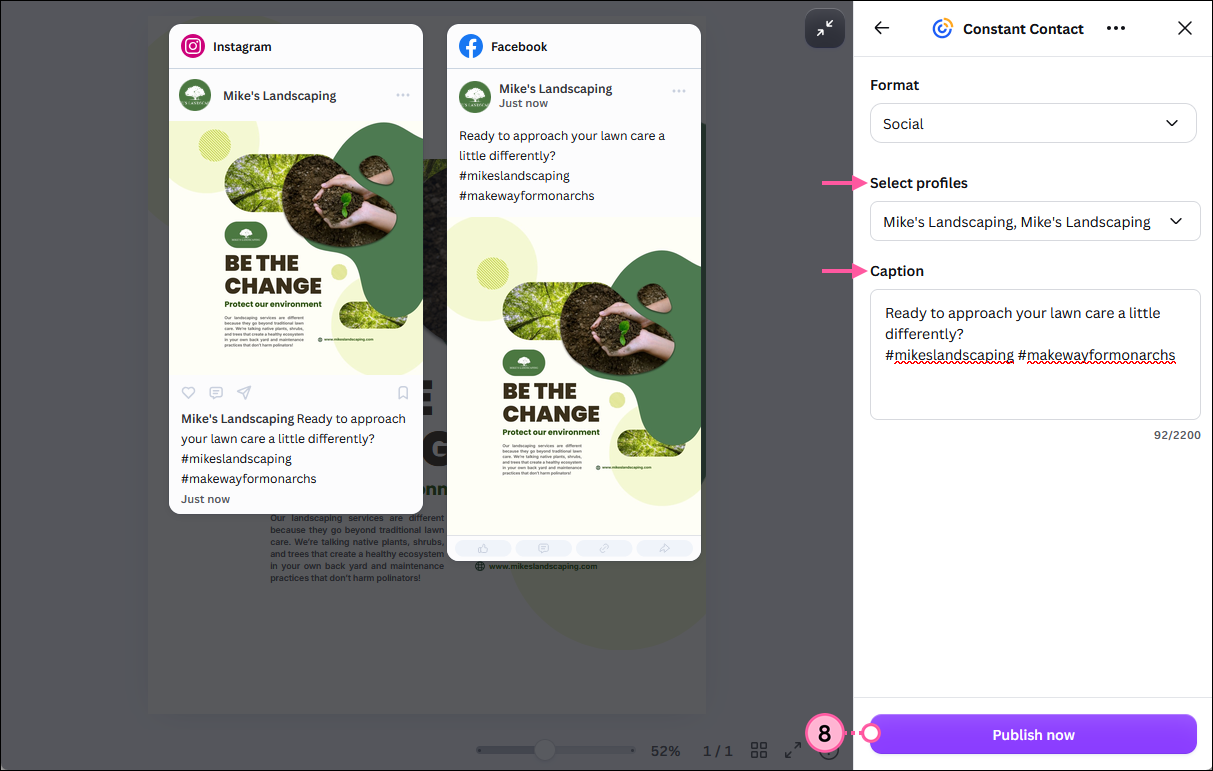
Task: Open the Format dropdown showing Social
Action: pos(1033,123)
